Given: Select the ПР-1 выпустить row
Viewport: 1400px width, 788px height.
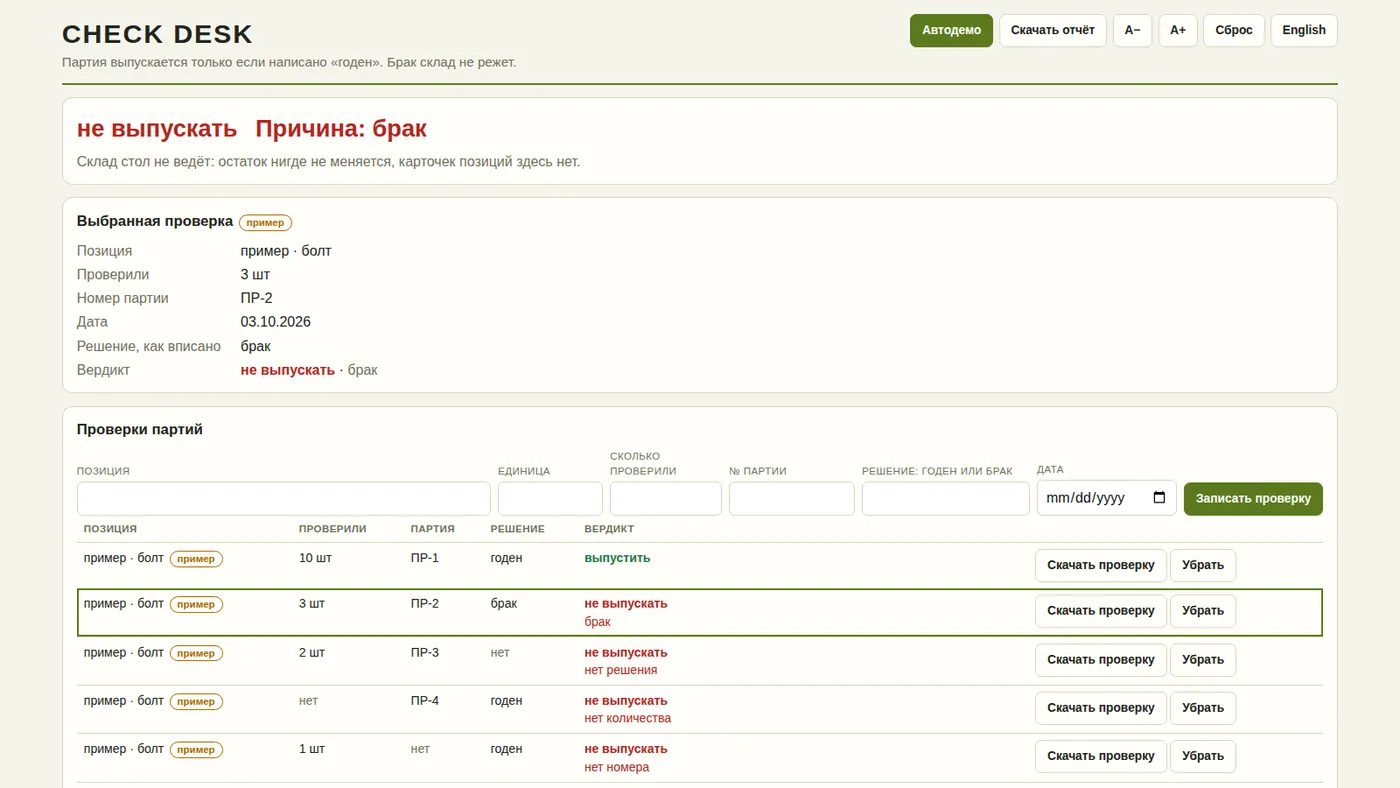Looking at the screenshot, I should [700, 566].
